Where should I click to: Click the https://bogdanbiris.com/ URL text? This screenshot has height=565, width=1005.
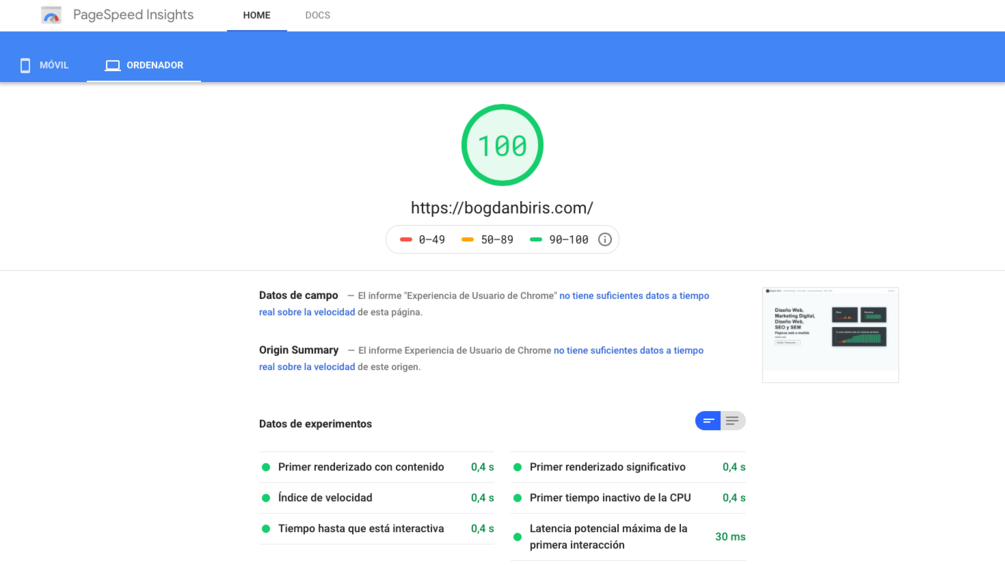click(x=502, y=208)
